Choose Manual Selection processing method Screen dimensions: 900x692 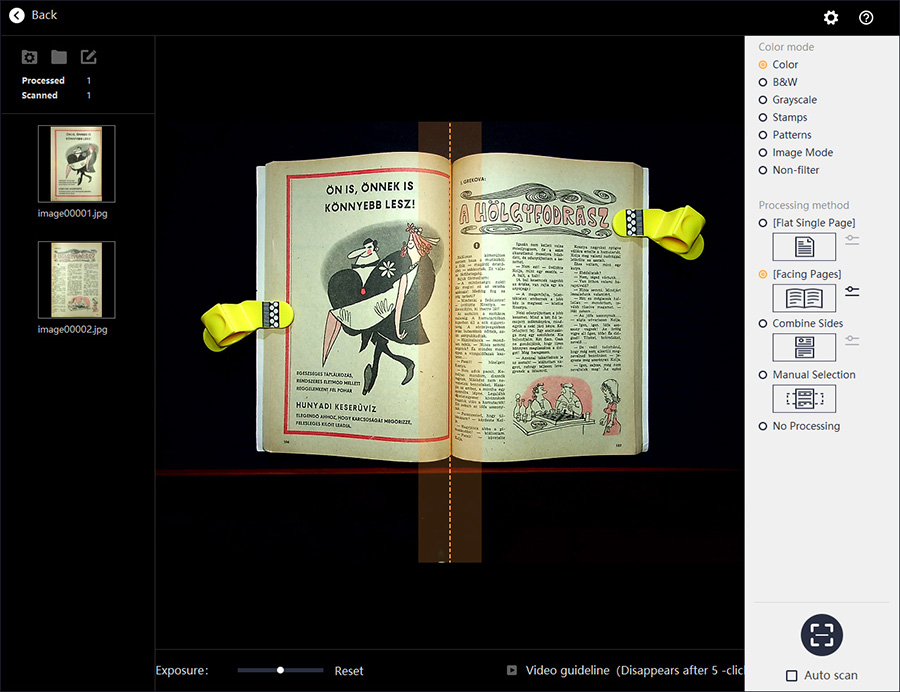coord(807,375)
